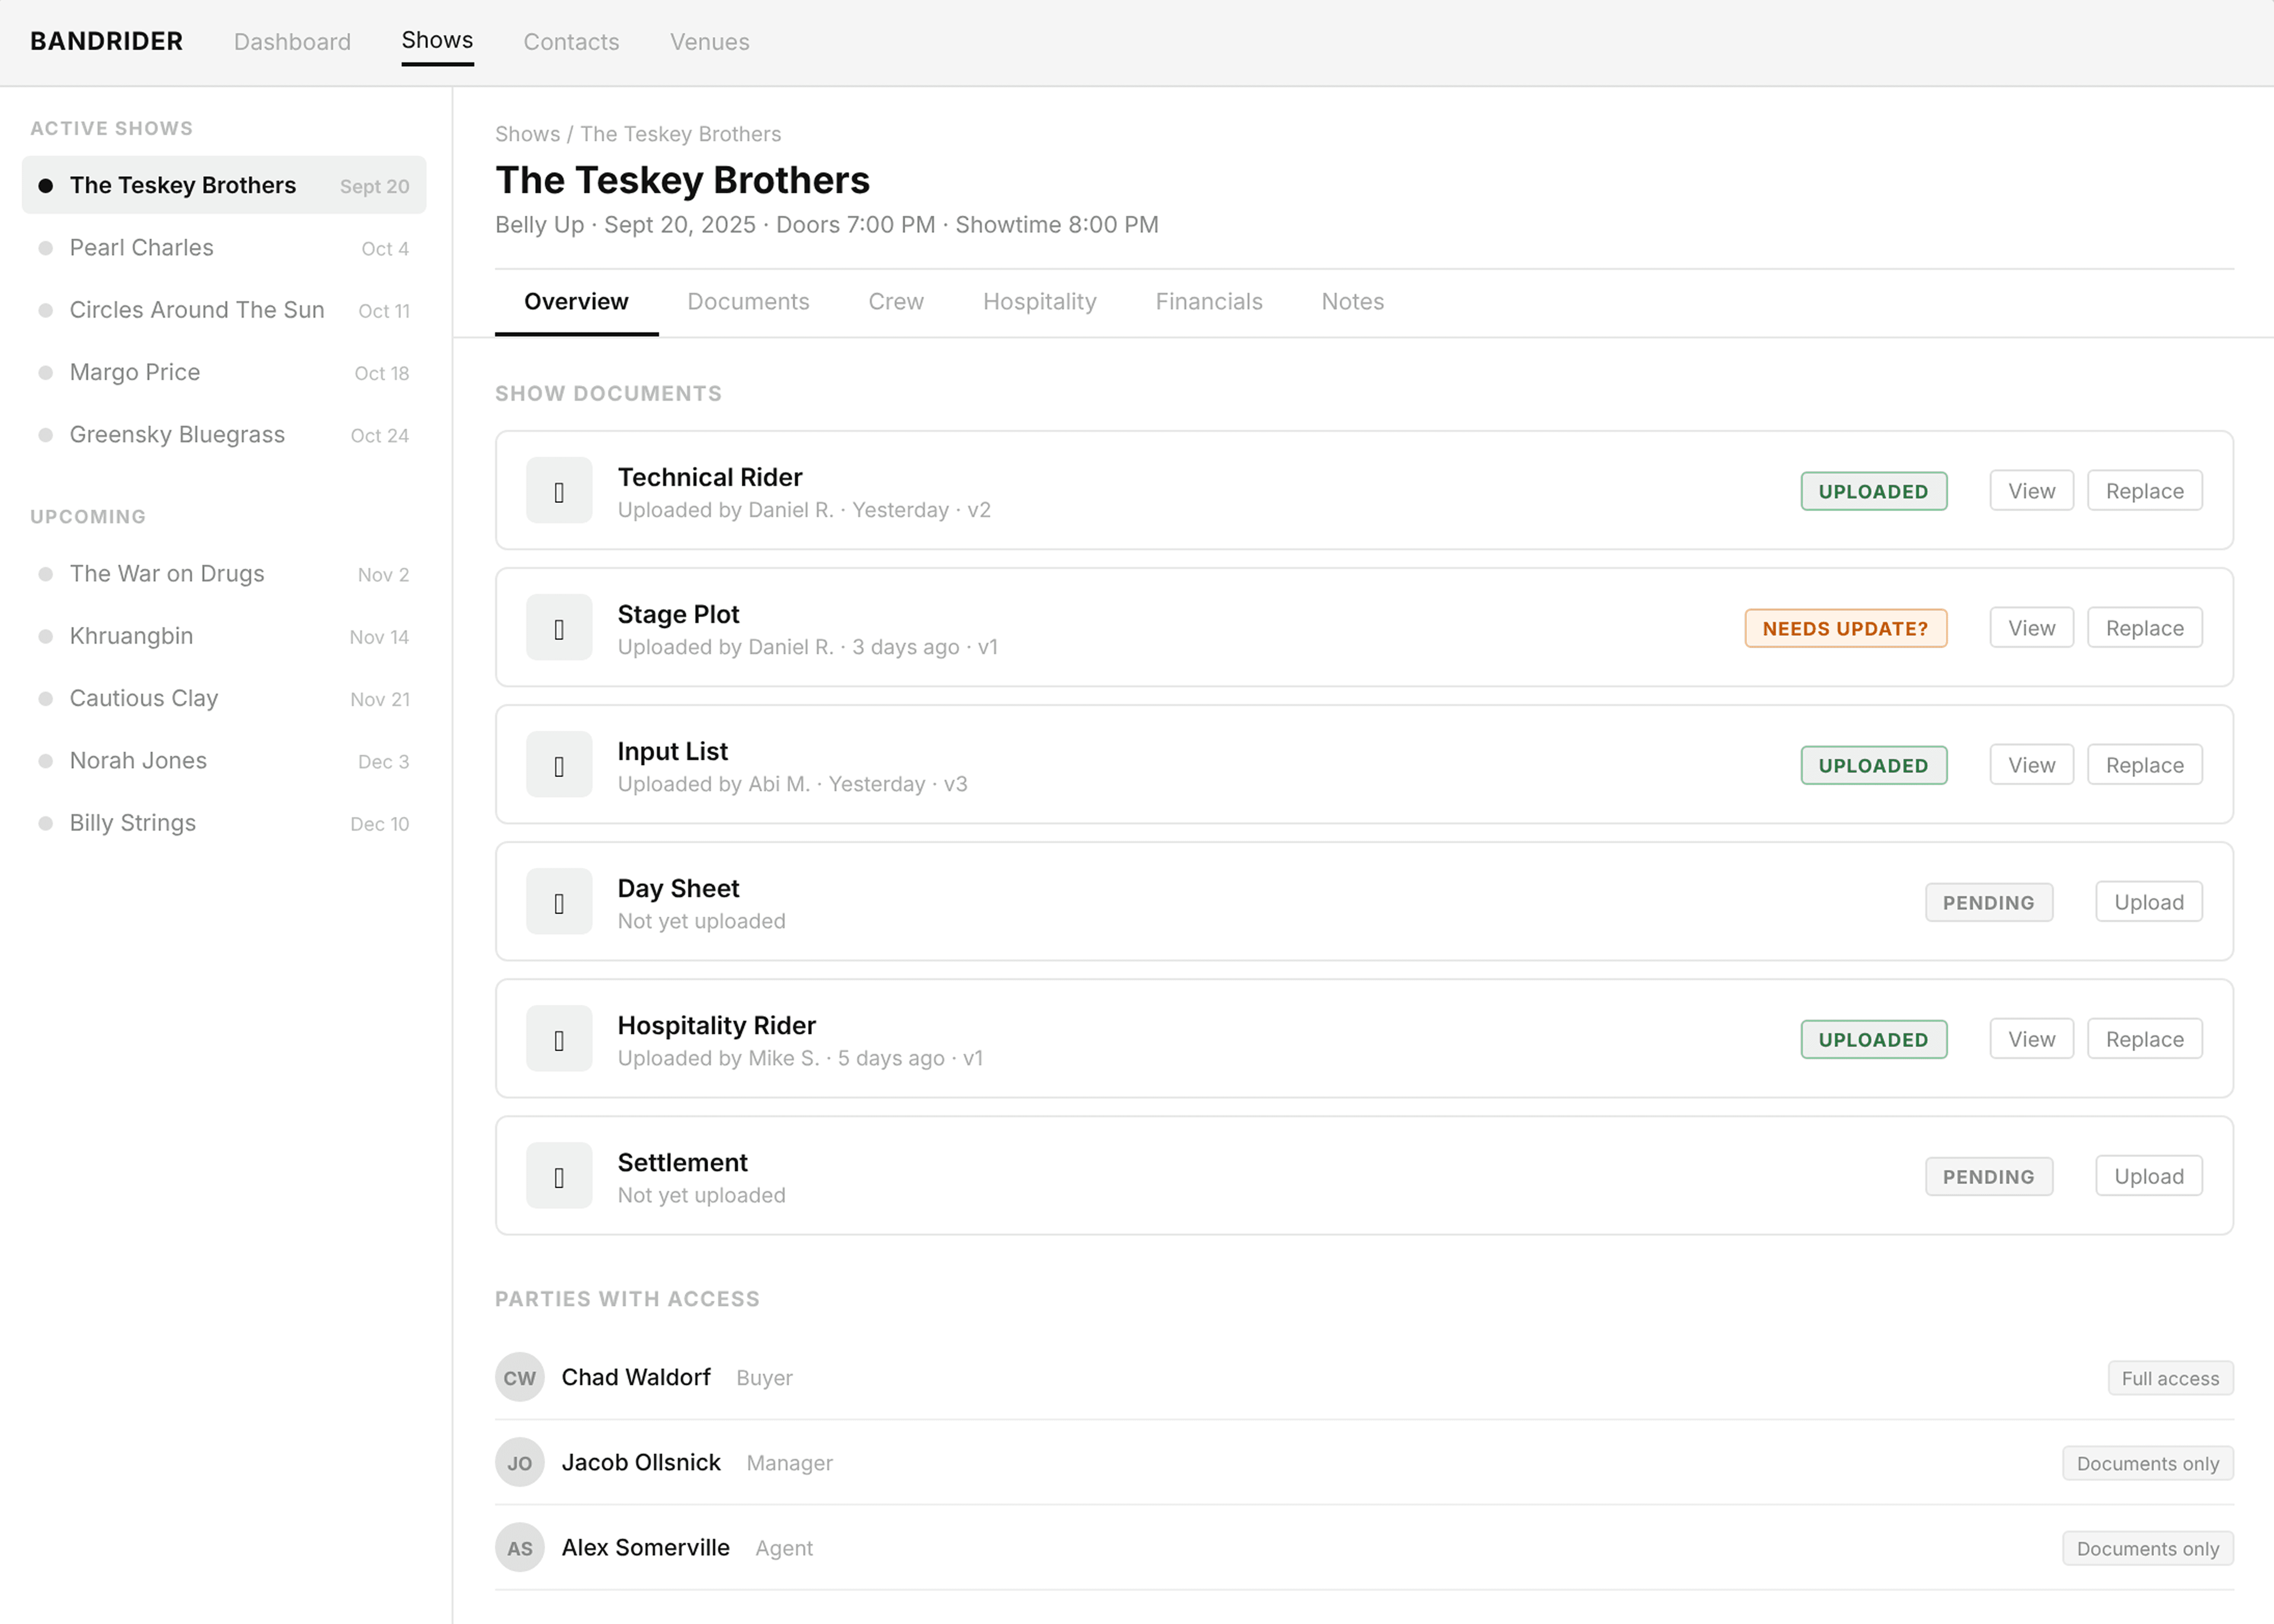This screenshot has width=2274, height=1624.
Task: Click Alex Somerville's AS avatar
Action: point(519,1548)
